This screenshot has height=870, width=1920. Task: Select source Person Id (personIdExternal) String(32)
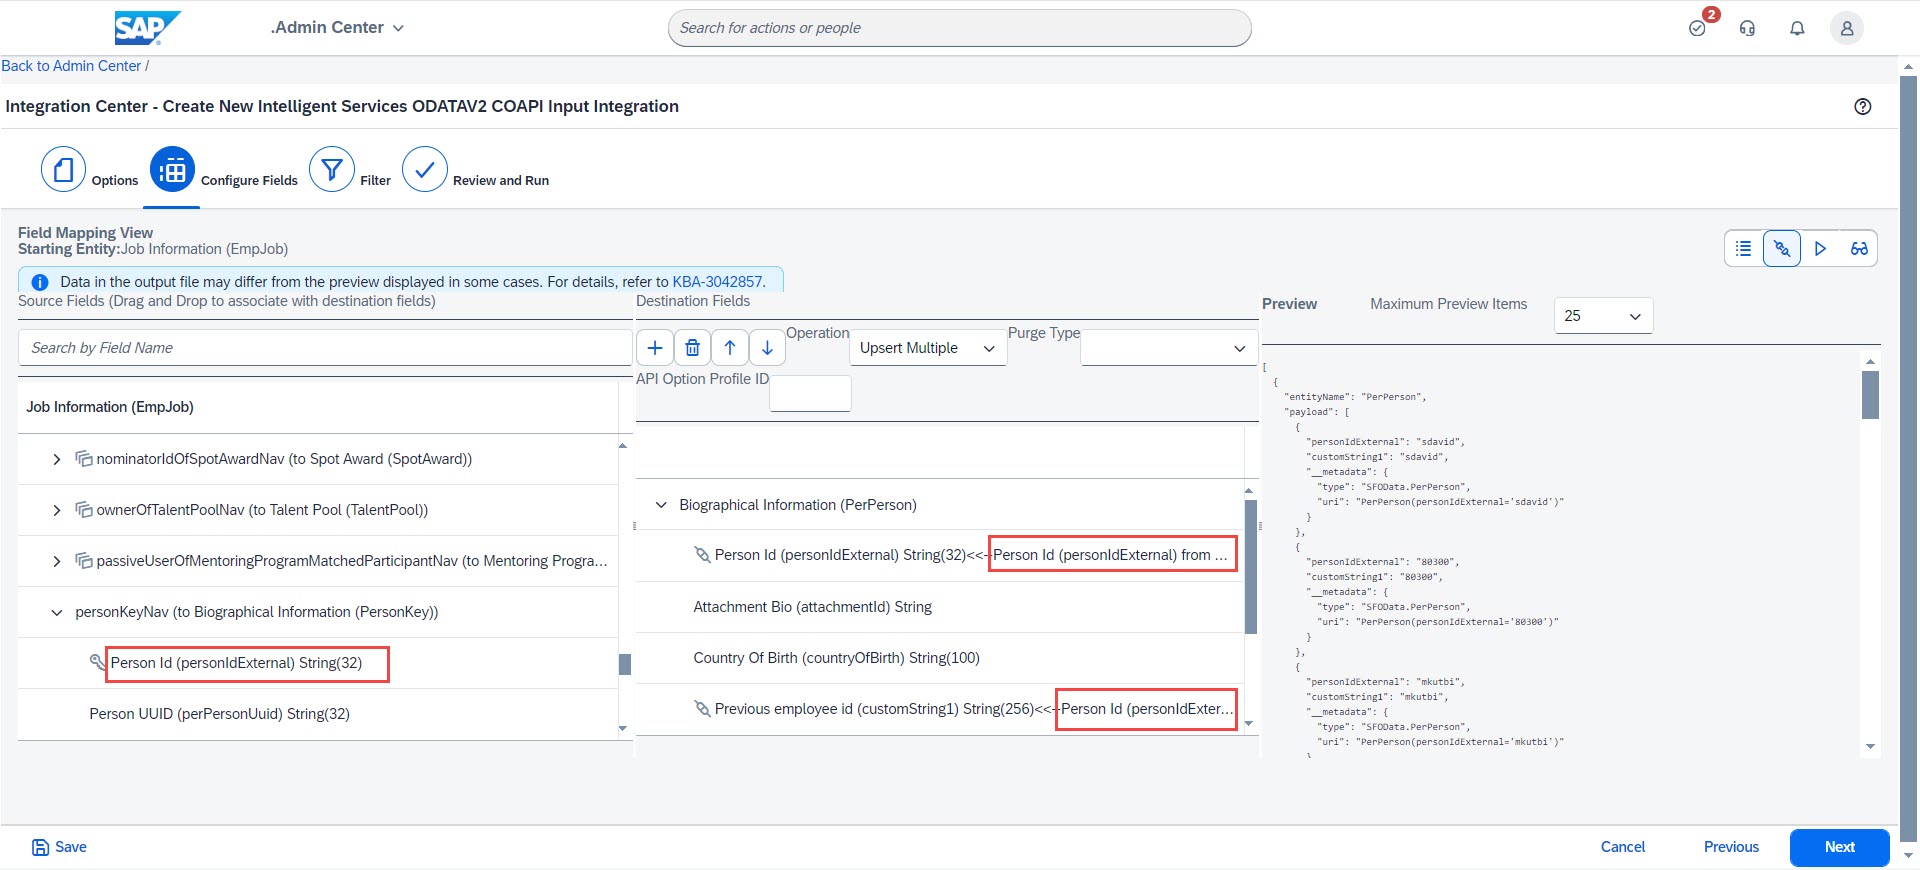click(236, 663)
